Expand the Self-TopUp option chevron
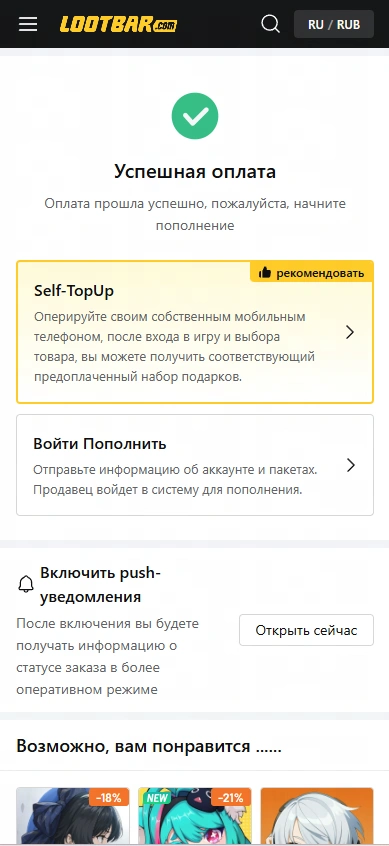The image size is (389, 846). pyautogui.click(x=350, y=332)
